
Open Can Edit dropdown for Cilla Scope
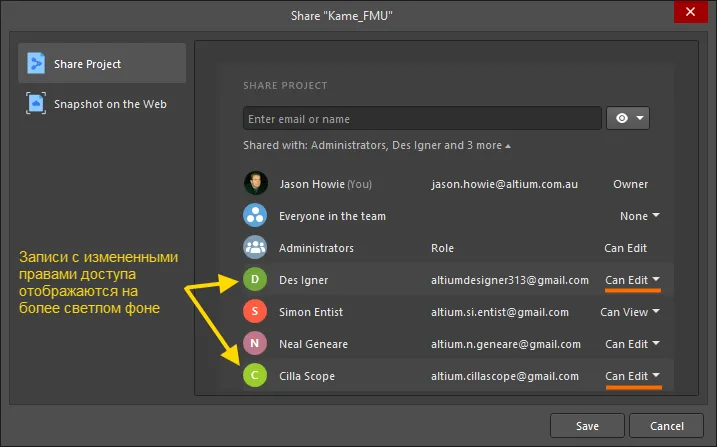pos(632,376)
